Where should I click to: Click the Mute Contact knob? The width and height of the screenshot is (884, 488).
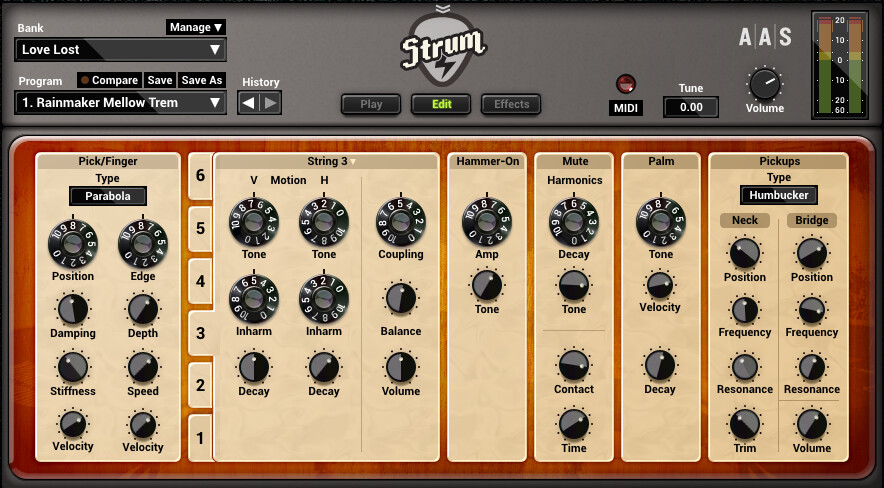[574, 365]
